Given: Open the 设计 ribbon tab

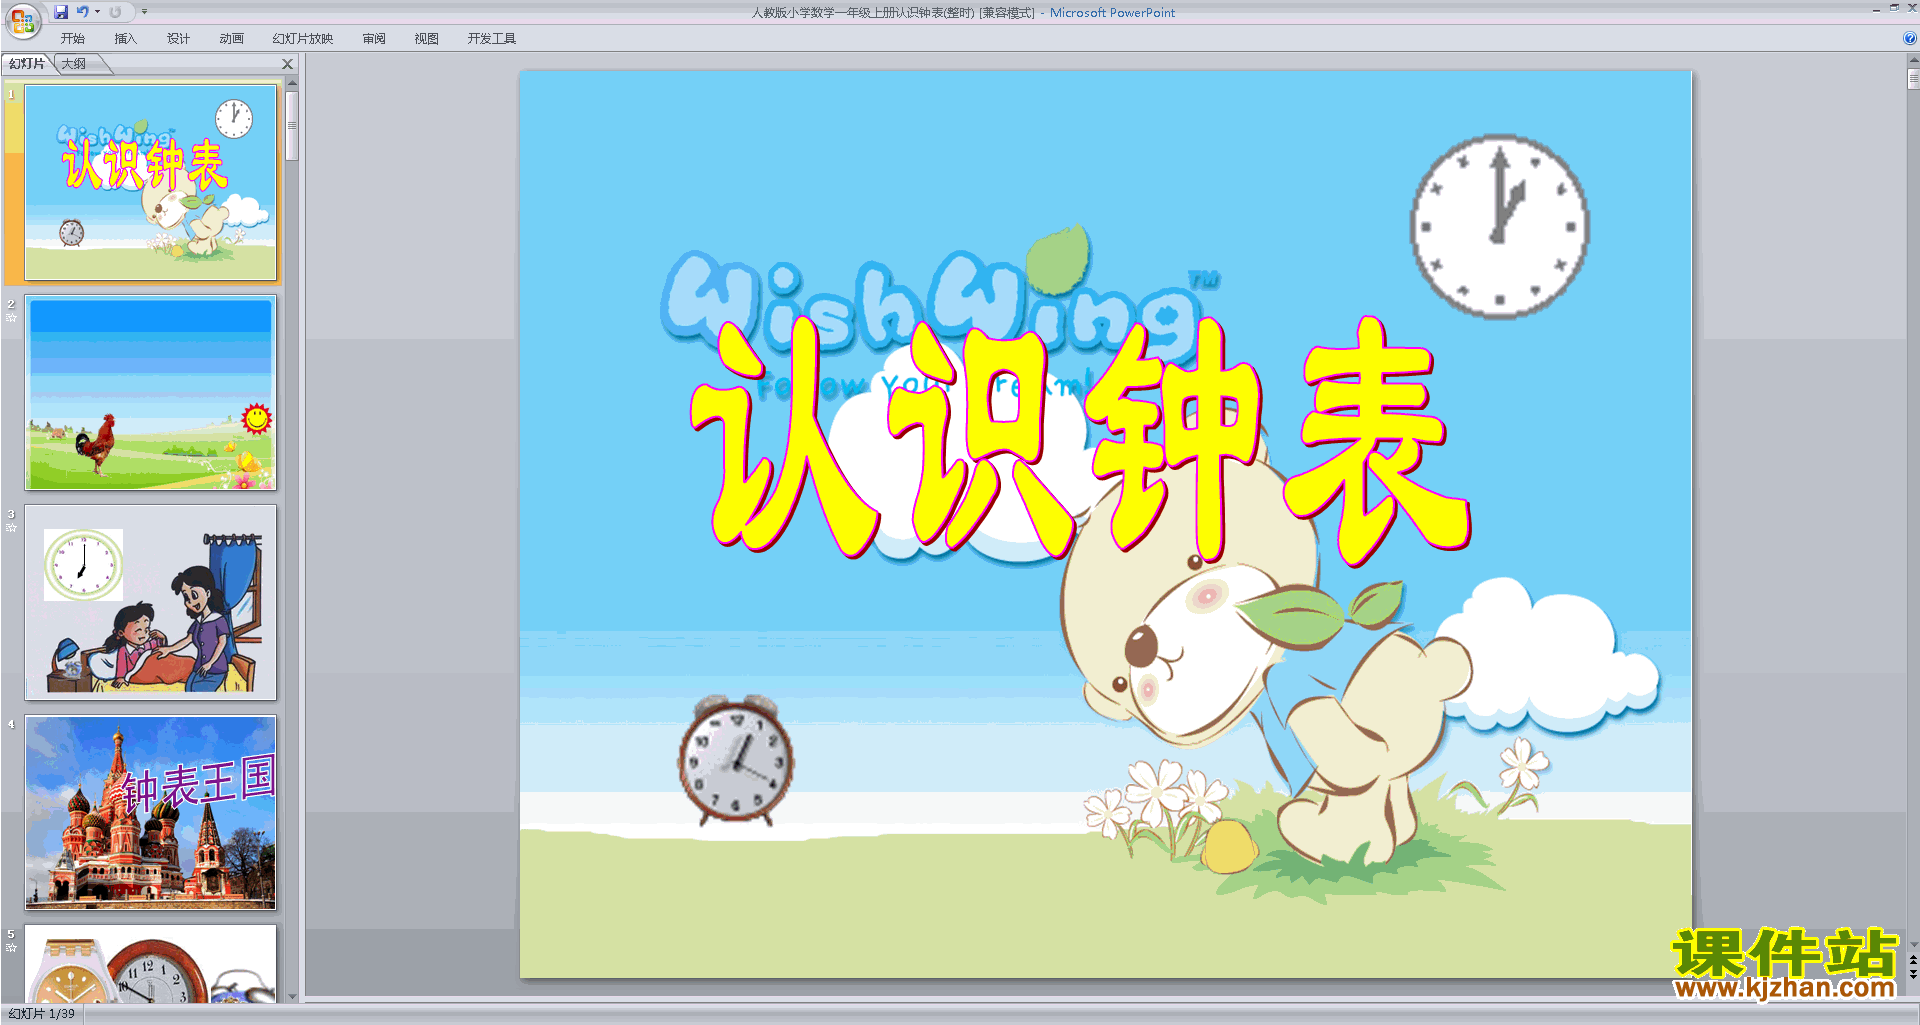Looking at the screenshot, I should [x=178, y=39].
